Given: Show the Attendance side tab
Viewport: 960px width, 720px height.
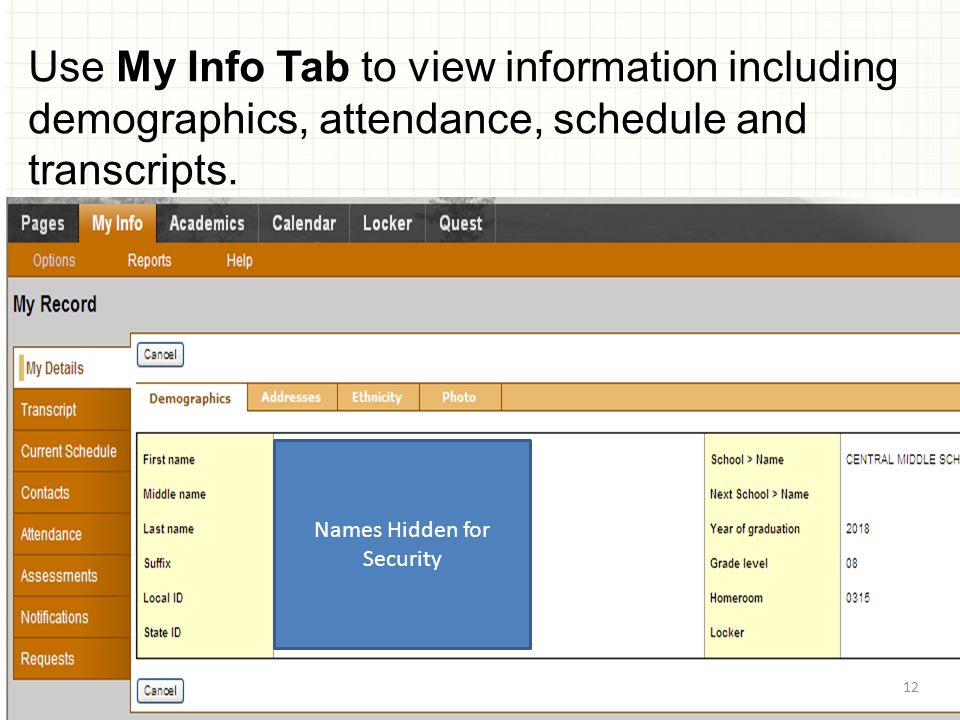Looking at the screenshot, I should tap(72, 534).
